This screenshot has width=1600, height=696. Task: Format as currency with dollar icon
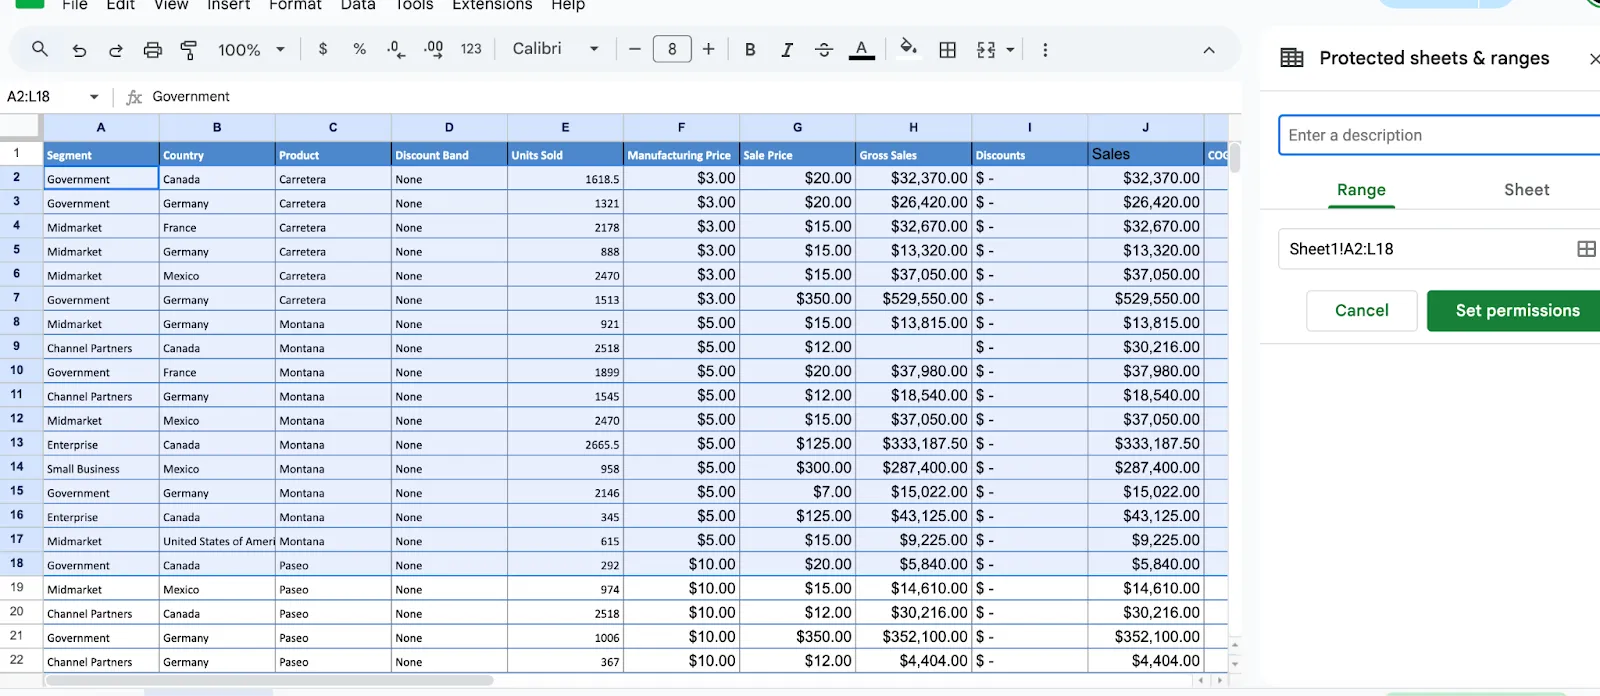coord(322,49)
